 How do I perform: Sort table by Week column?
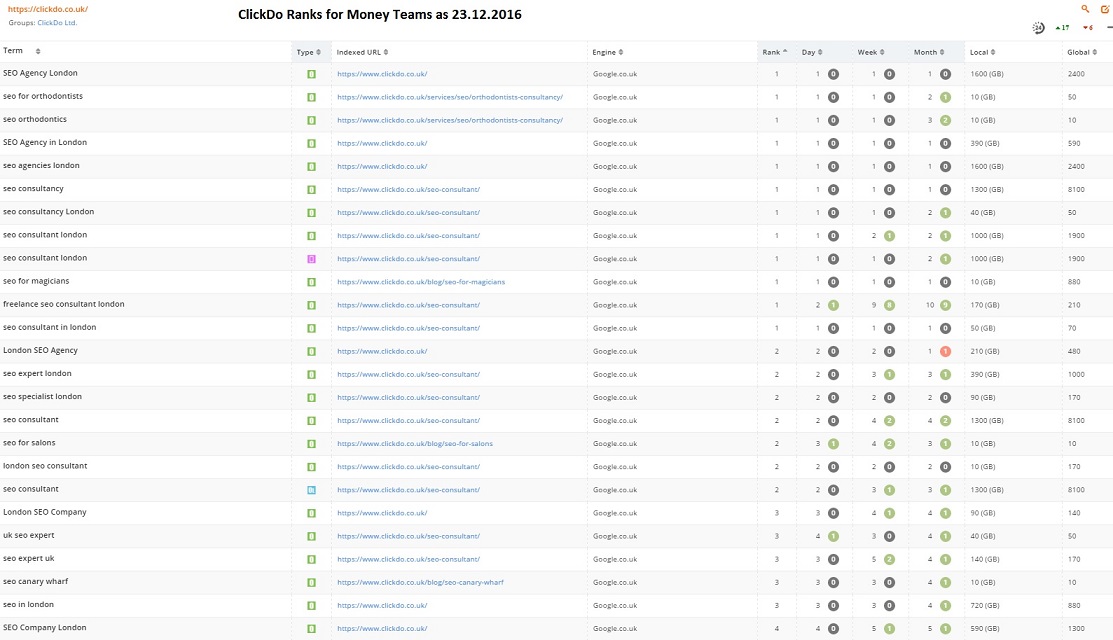point(871,53)
